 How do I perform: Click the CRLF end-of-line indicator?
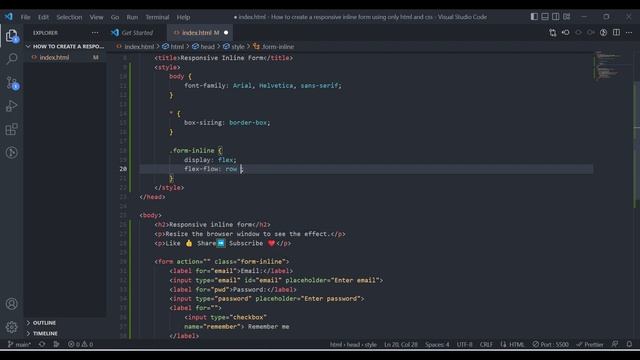(486, 344)
